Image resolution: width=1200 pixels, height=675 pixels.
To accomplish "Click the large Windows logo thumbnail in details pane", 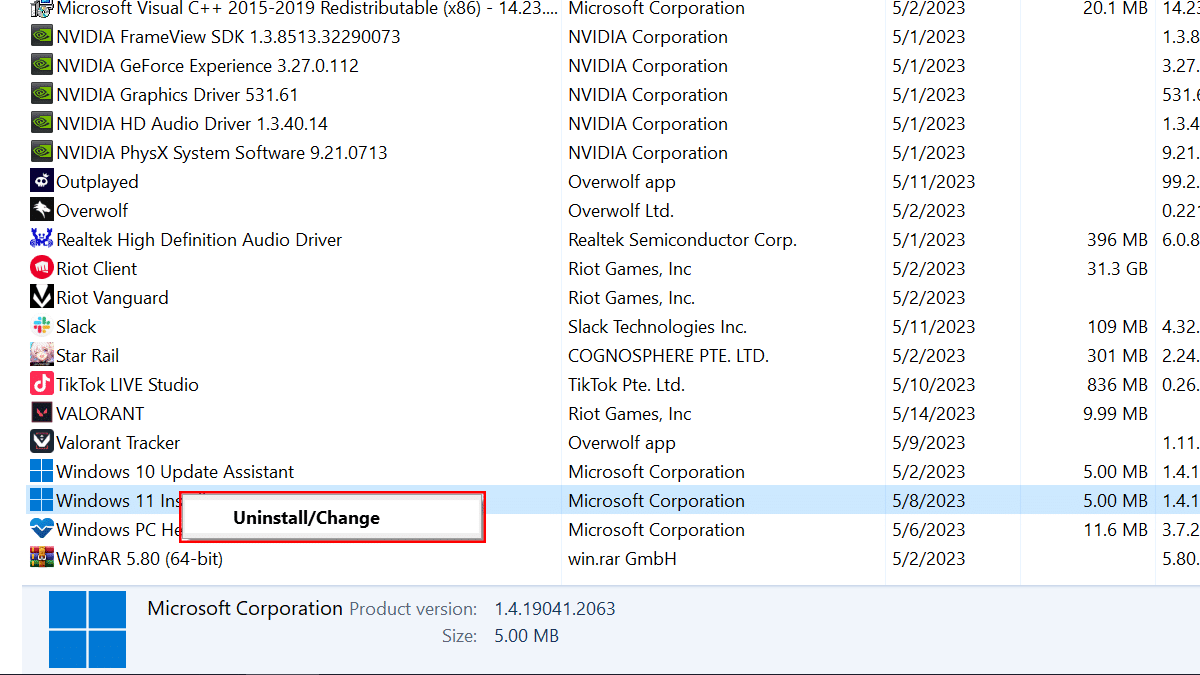I will 88,629.
